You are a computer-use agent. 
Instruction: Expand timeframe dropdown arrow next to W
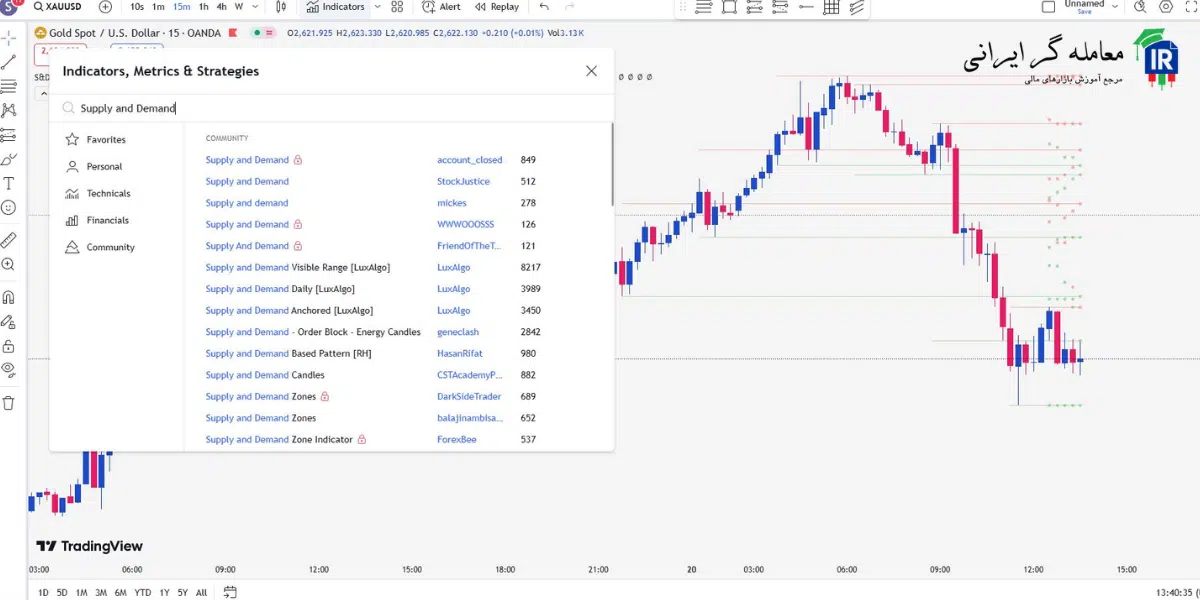(x=254, y=7)
